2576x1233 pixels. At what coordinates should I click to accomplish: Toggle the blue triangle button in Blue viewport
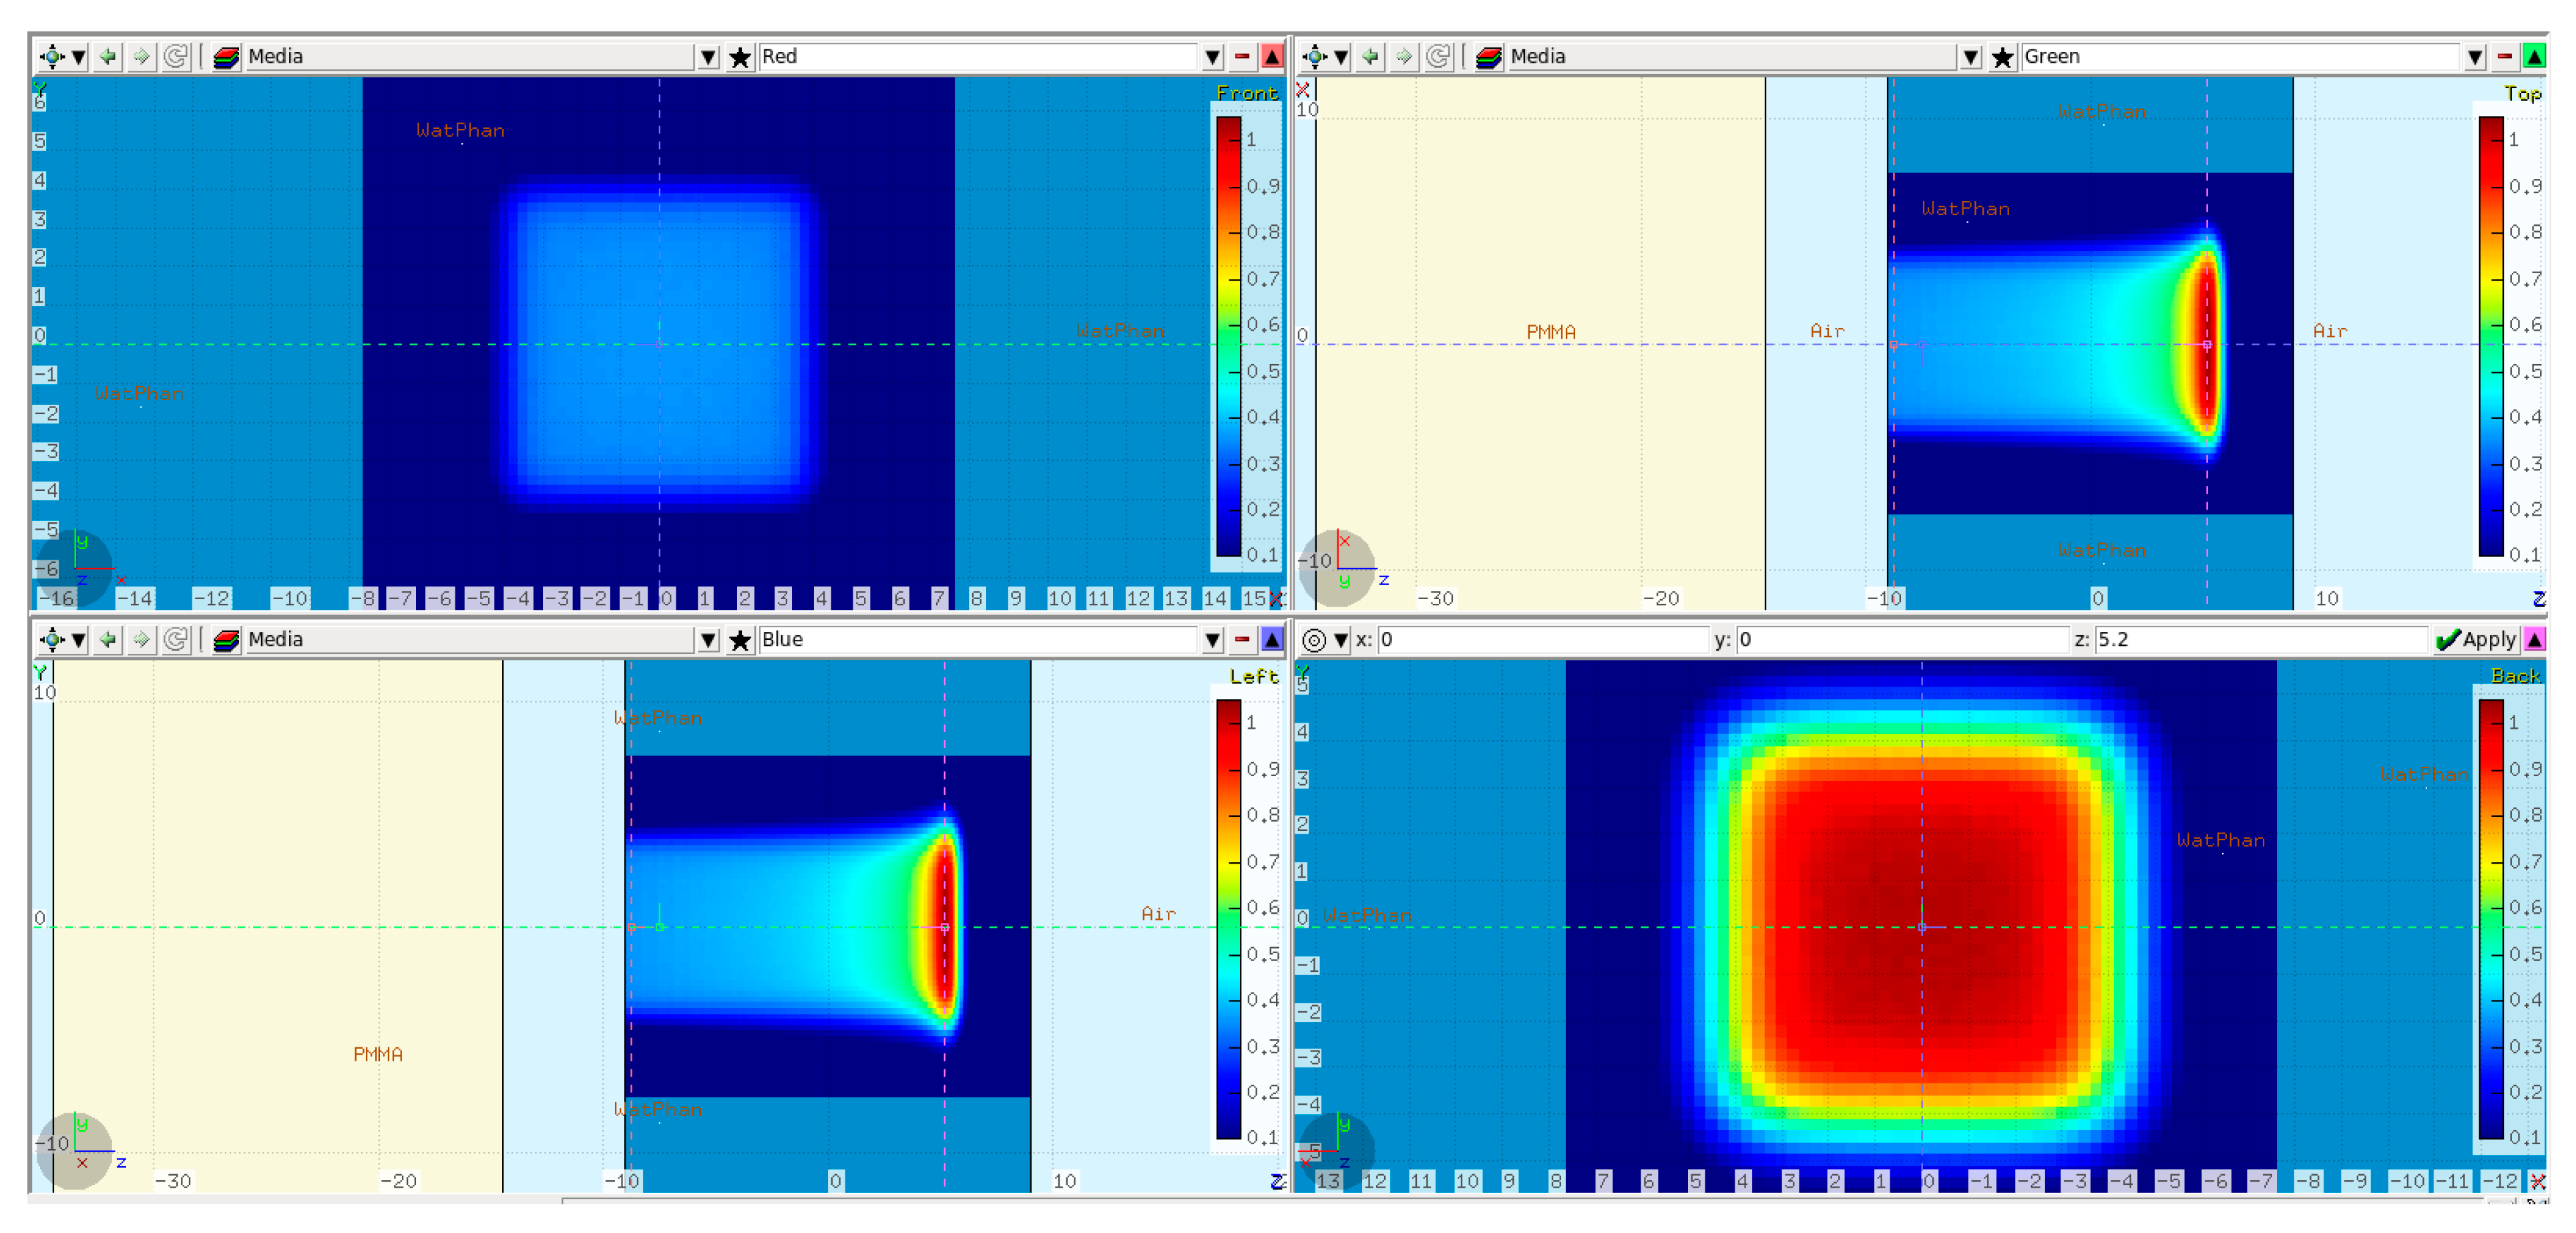click(x=1272, y=640)
